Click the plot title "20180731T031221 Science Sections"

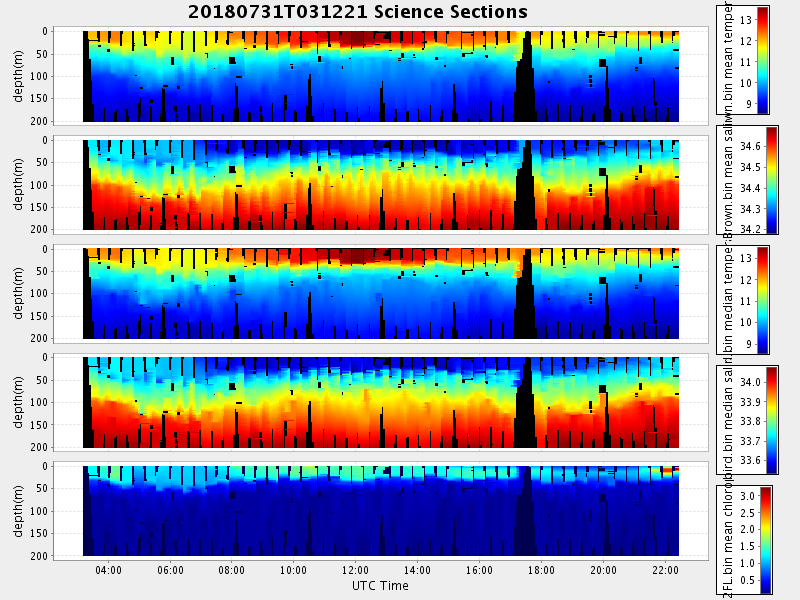coord(358,12)
